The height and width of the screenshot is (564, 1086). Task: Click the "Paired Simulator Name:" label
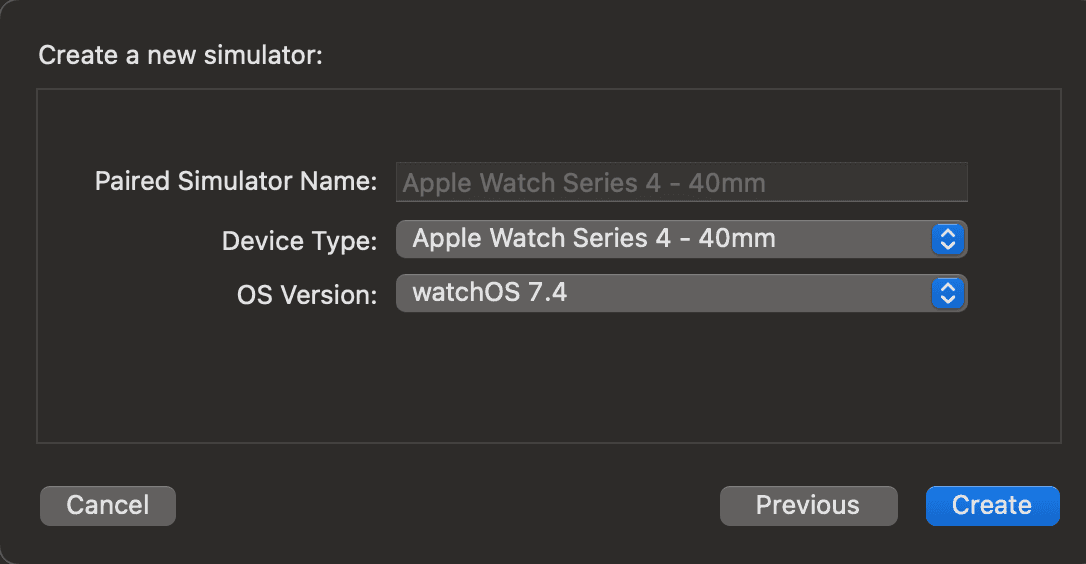click(x=236, y=181)
